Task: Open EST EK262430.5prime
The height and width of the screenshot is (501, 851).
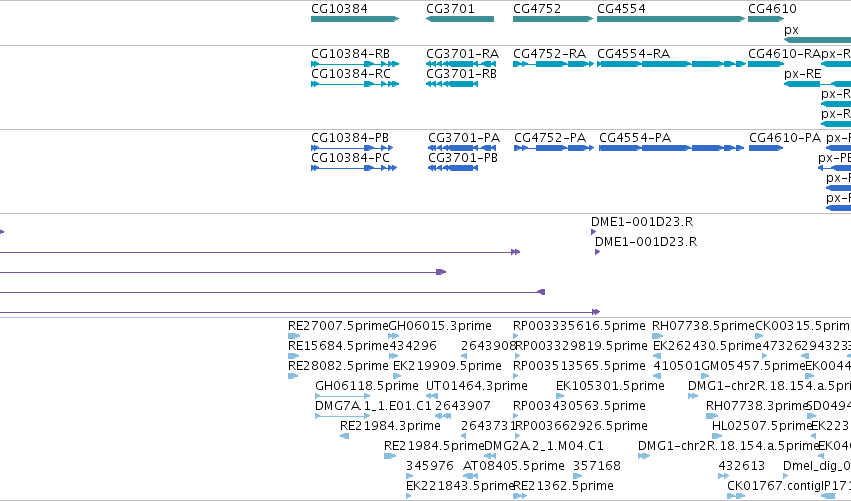Action: pos(707,346)
